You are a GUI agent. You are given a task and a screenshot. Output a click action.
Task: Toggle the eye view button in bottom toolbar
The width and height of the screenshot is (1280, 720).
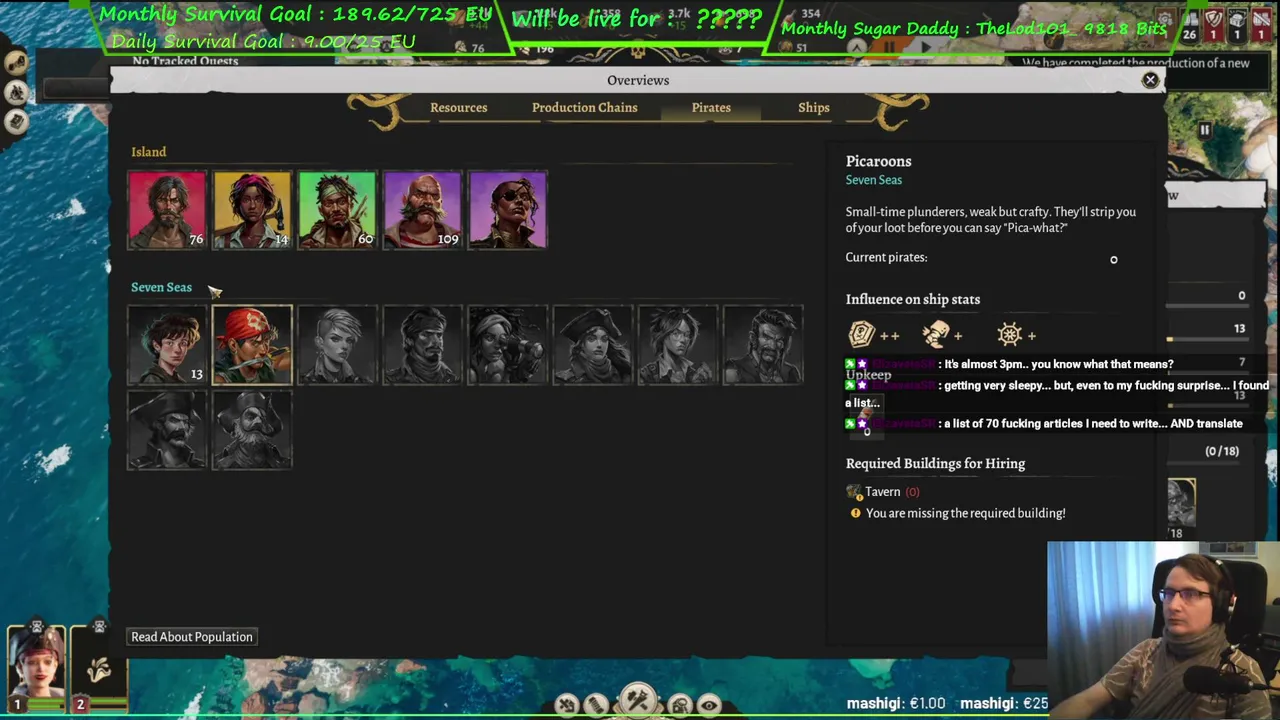[x=709, y=705]
